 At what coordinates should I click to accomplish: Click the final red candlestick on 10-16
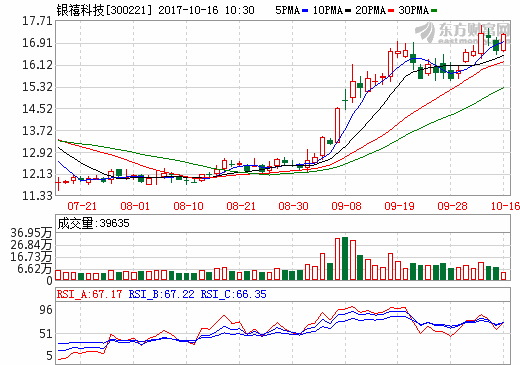(503, 42)
